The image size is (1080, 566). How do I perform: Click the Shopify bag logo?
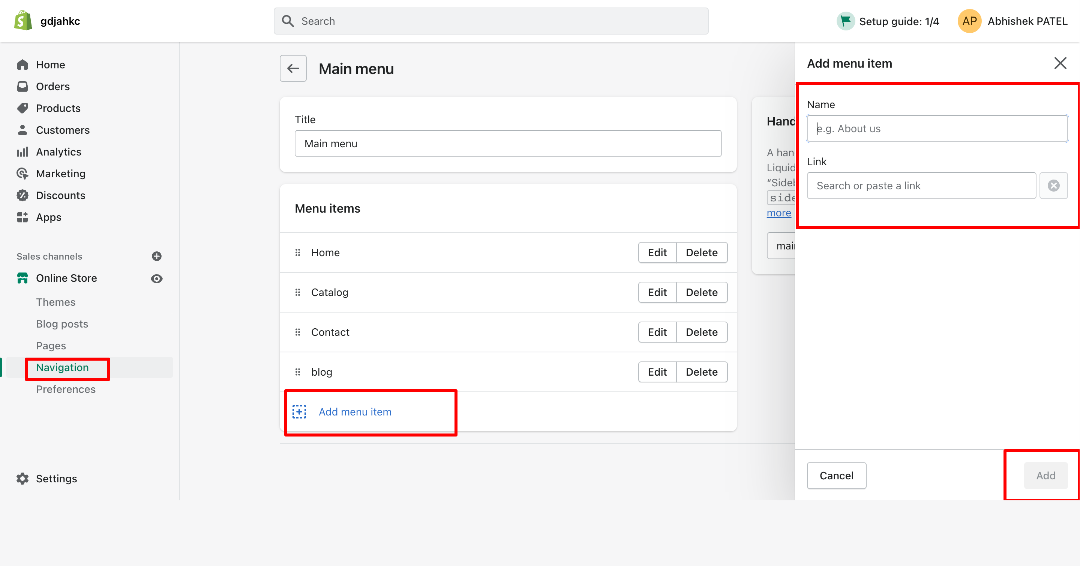(x=23, y=21)
